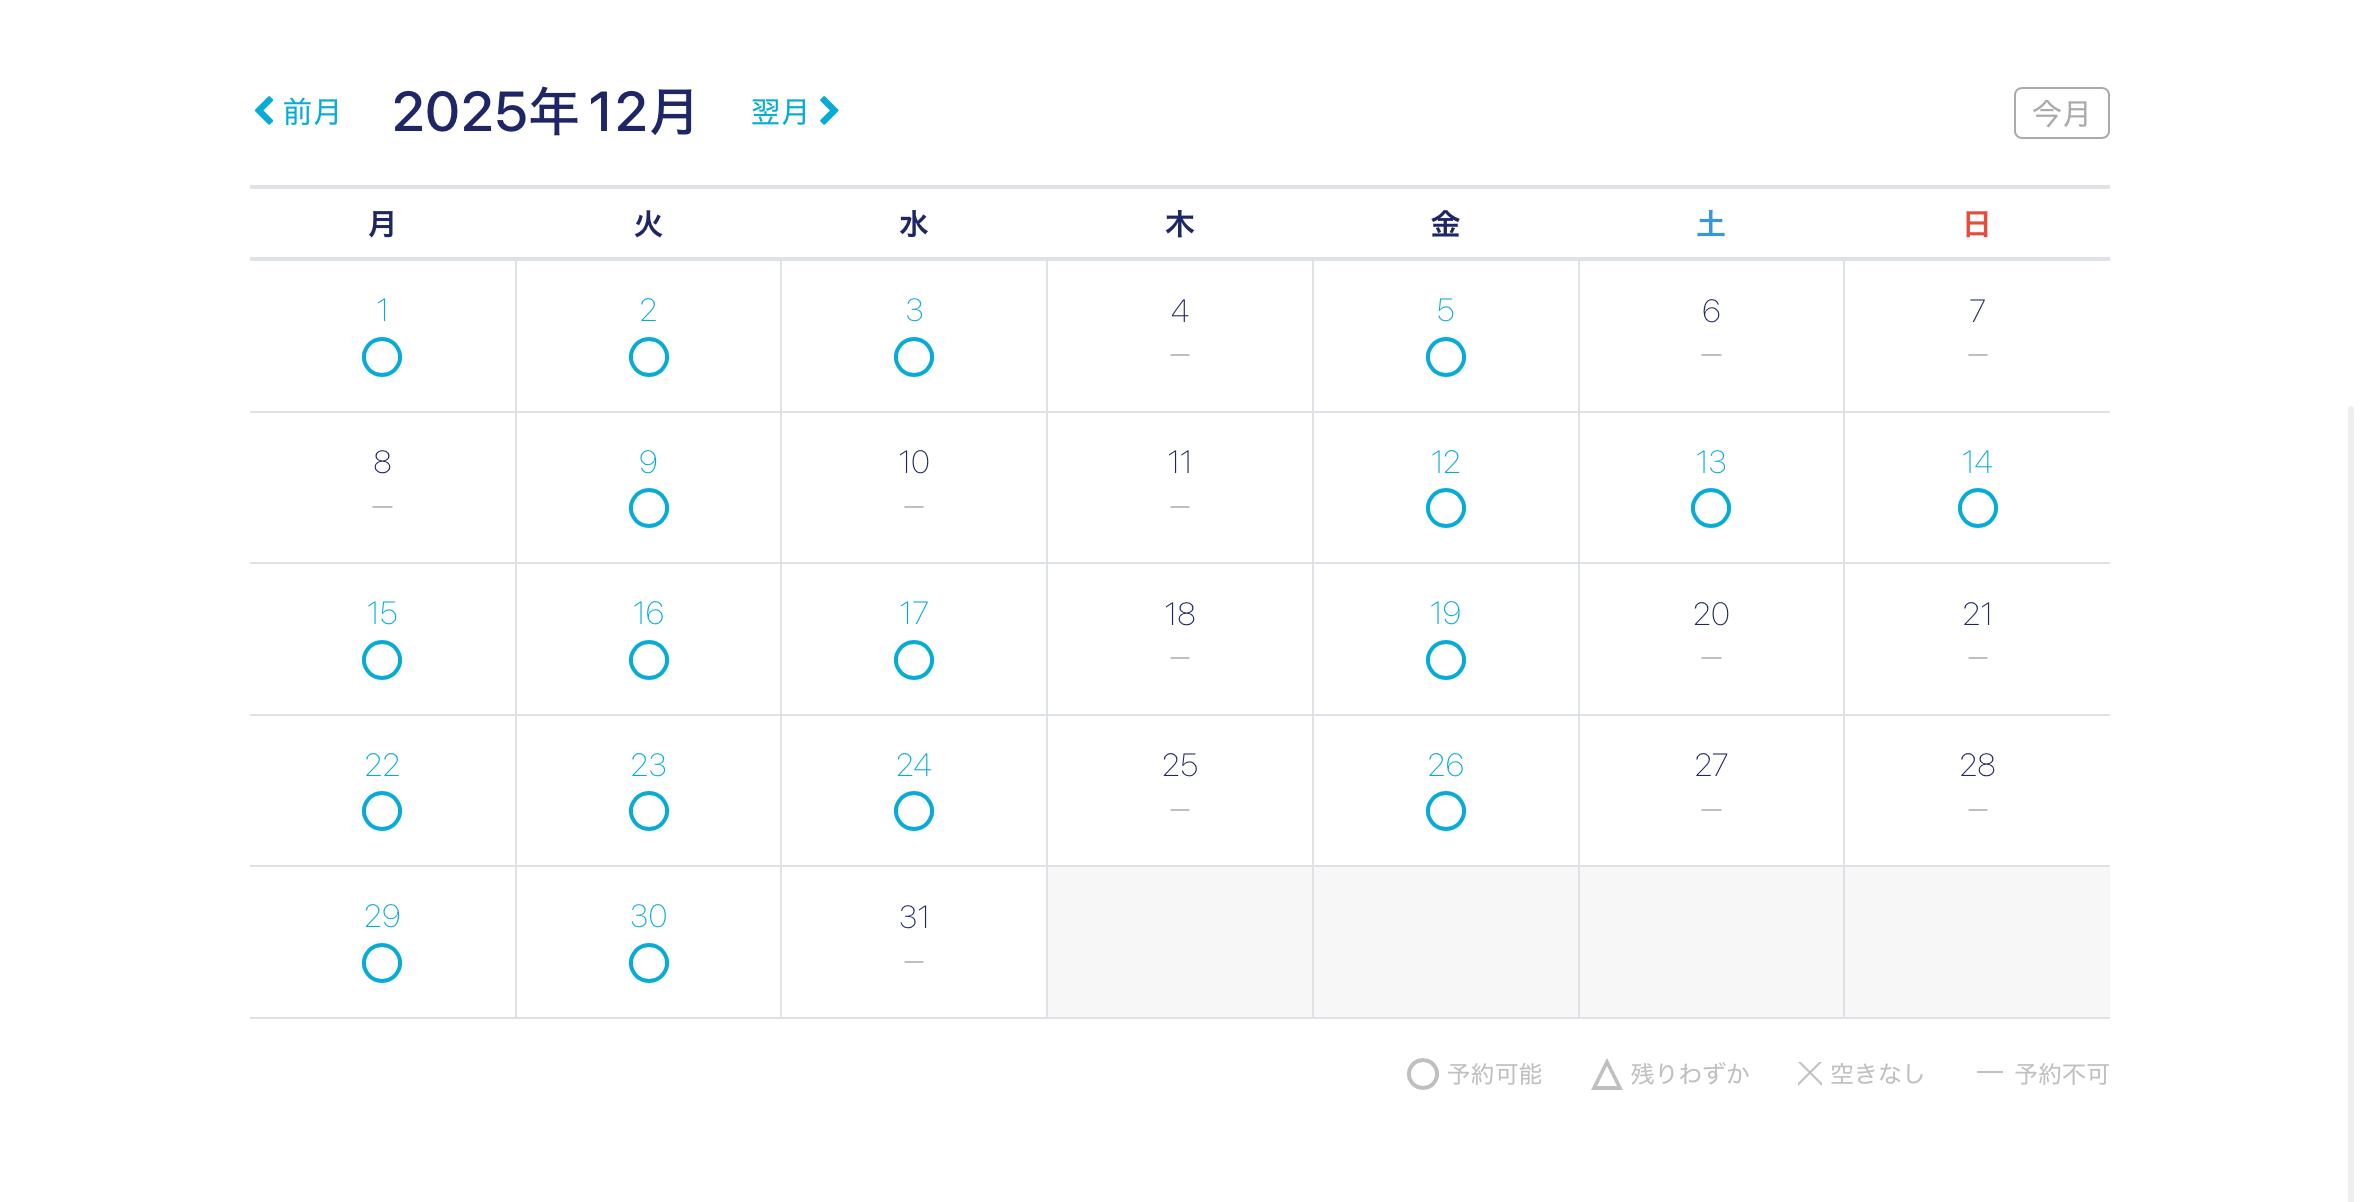The height and width of the screenshot is (1202, 2360).
Task: Select the availability circle on December 1
Action: (x=382, y=357)
